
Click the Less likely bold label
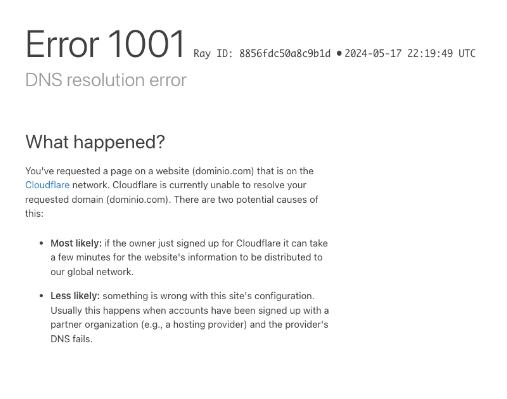click(75, 296)
